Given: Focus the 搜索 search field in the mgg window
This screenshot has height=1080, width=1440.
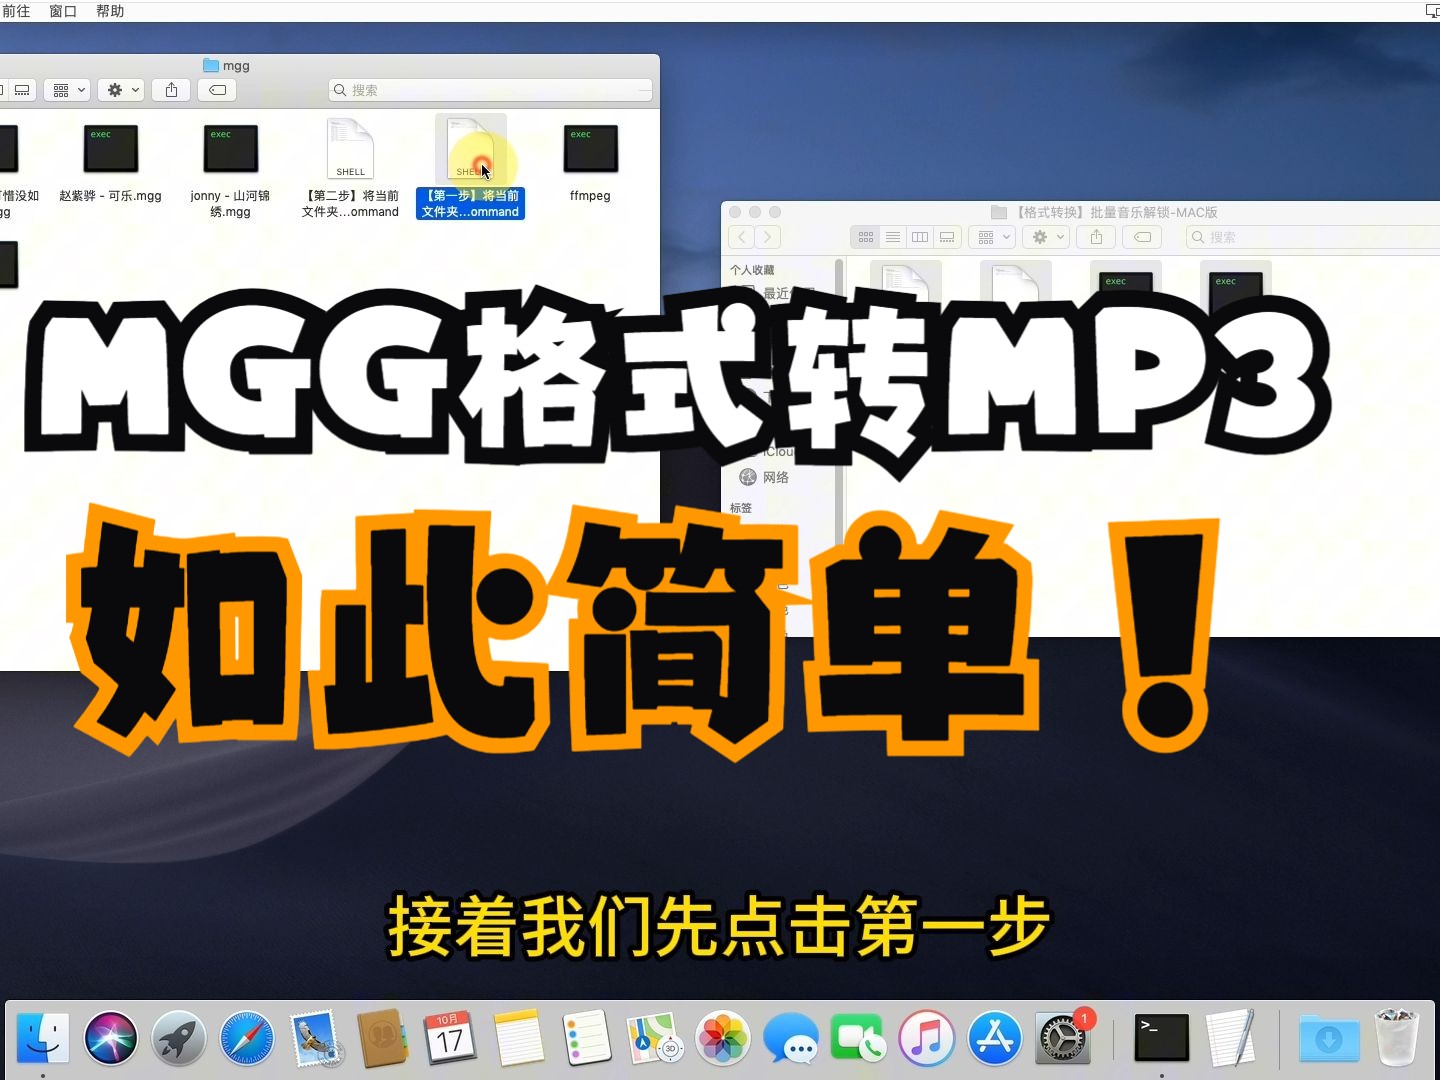Looking at the screenshot, I should pos(491,90).
